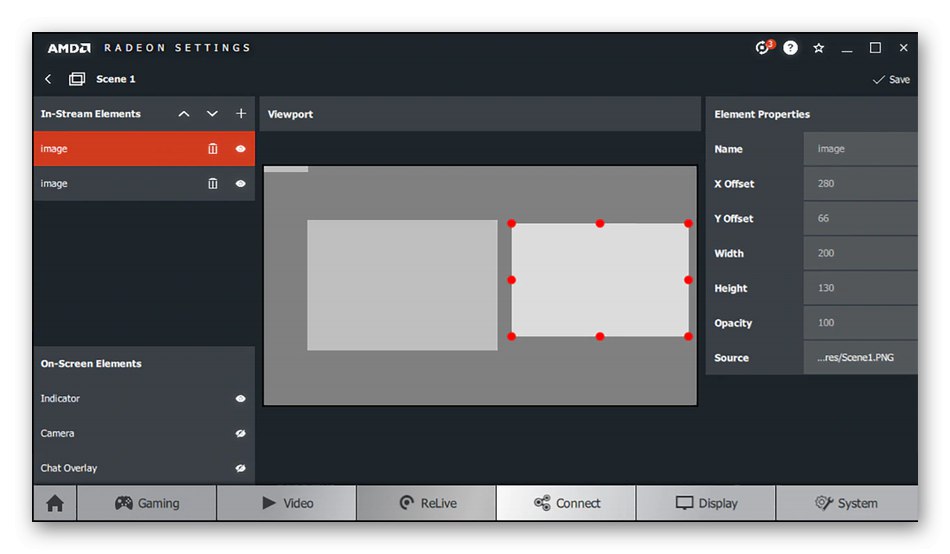Open the help question mark icon
The height and width of the screenshot is (554, 950).
point(790,48)
